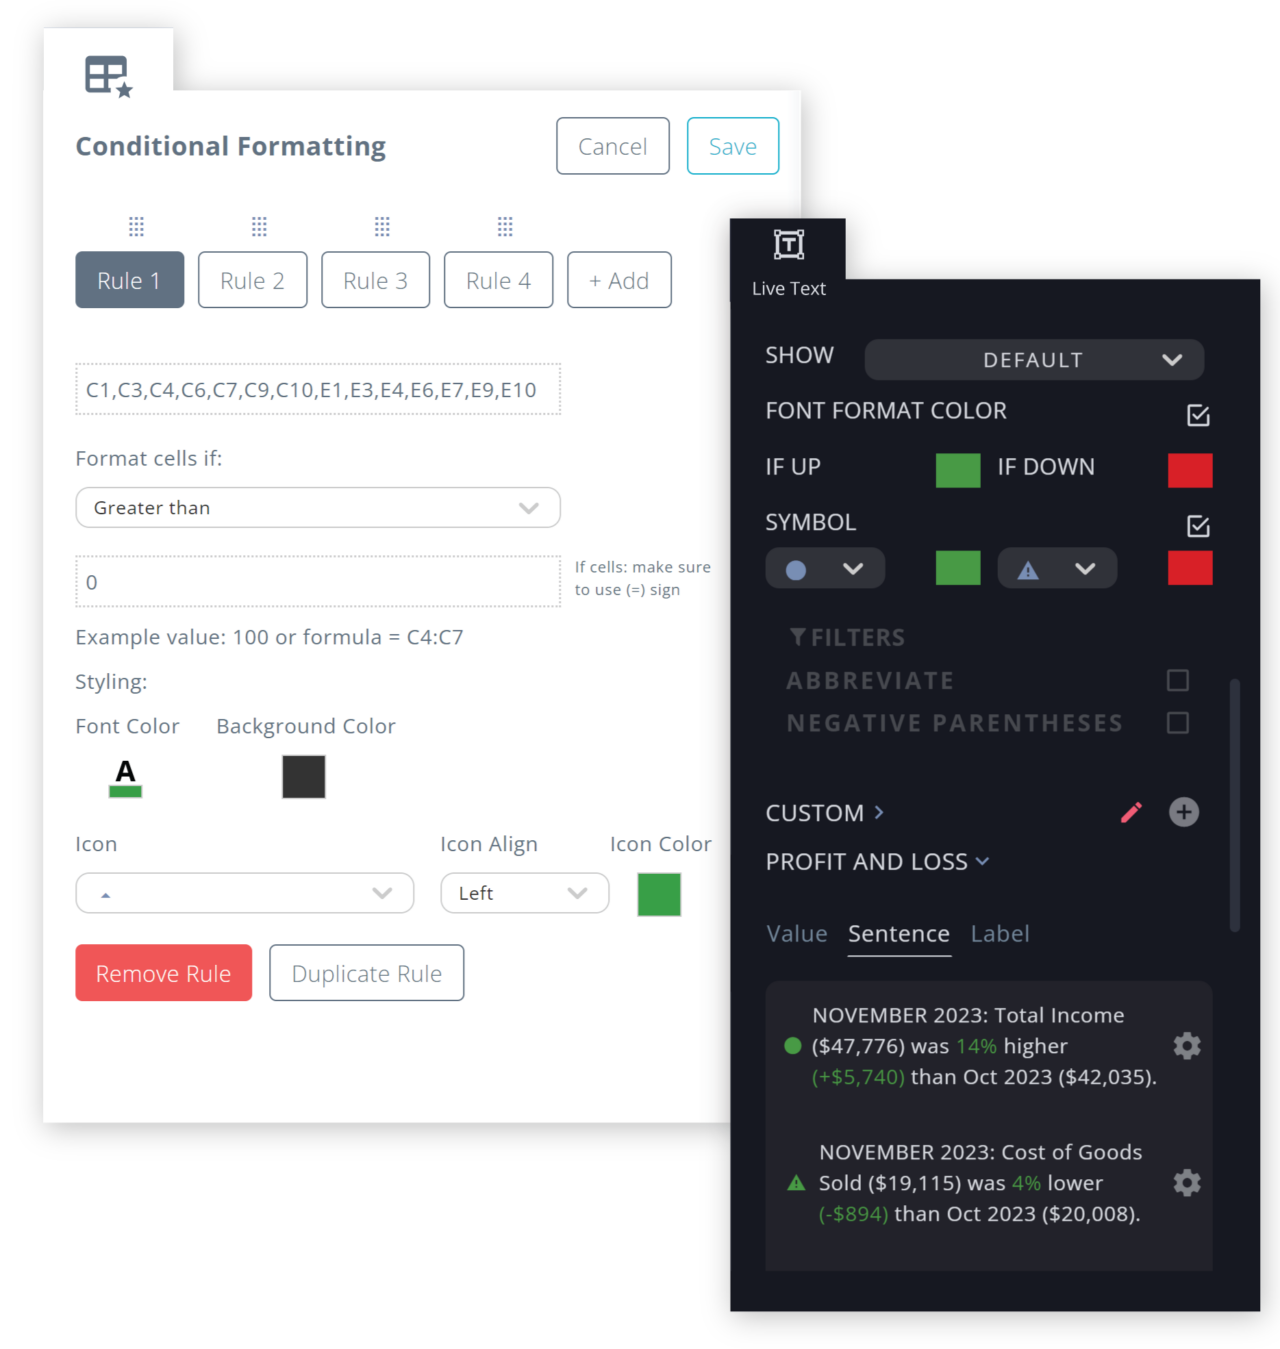
Task: Click the drag handle above Rule 1
Action: 136,226
